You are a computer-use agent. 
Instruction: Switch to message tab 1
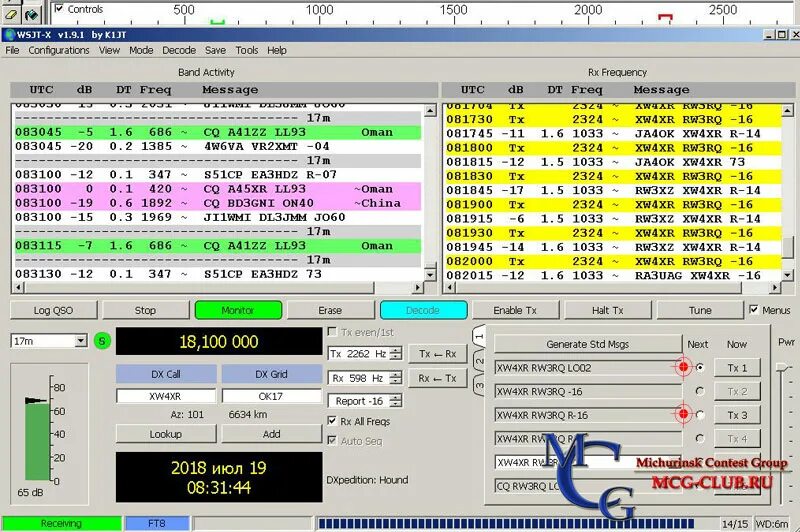pos(479,337)
